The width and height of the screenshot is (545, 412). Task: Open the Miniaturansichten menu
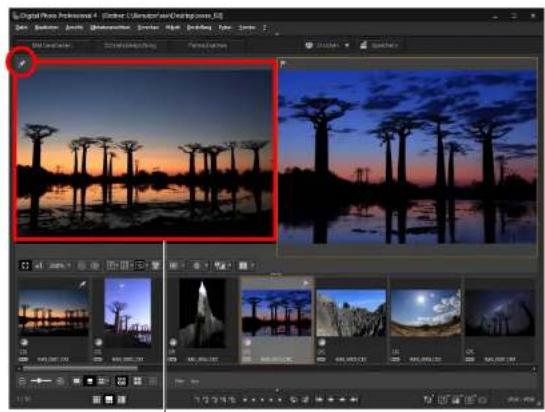coord(110,27)
